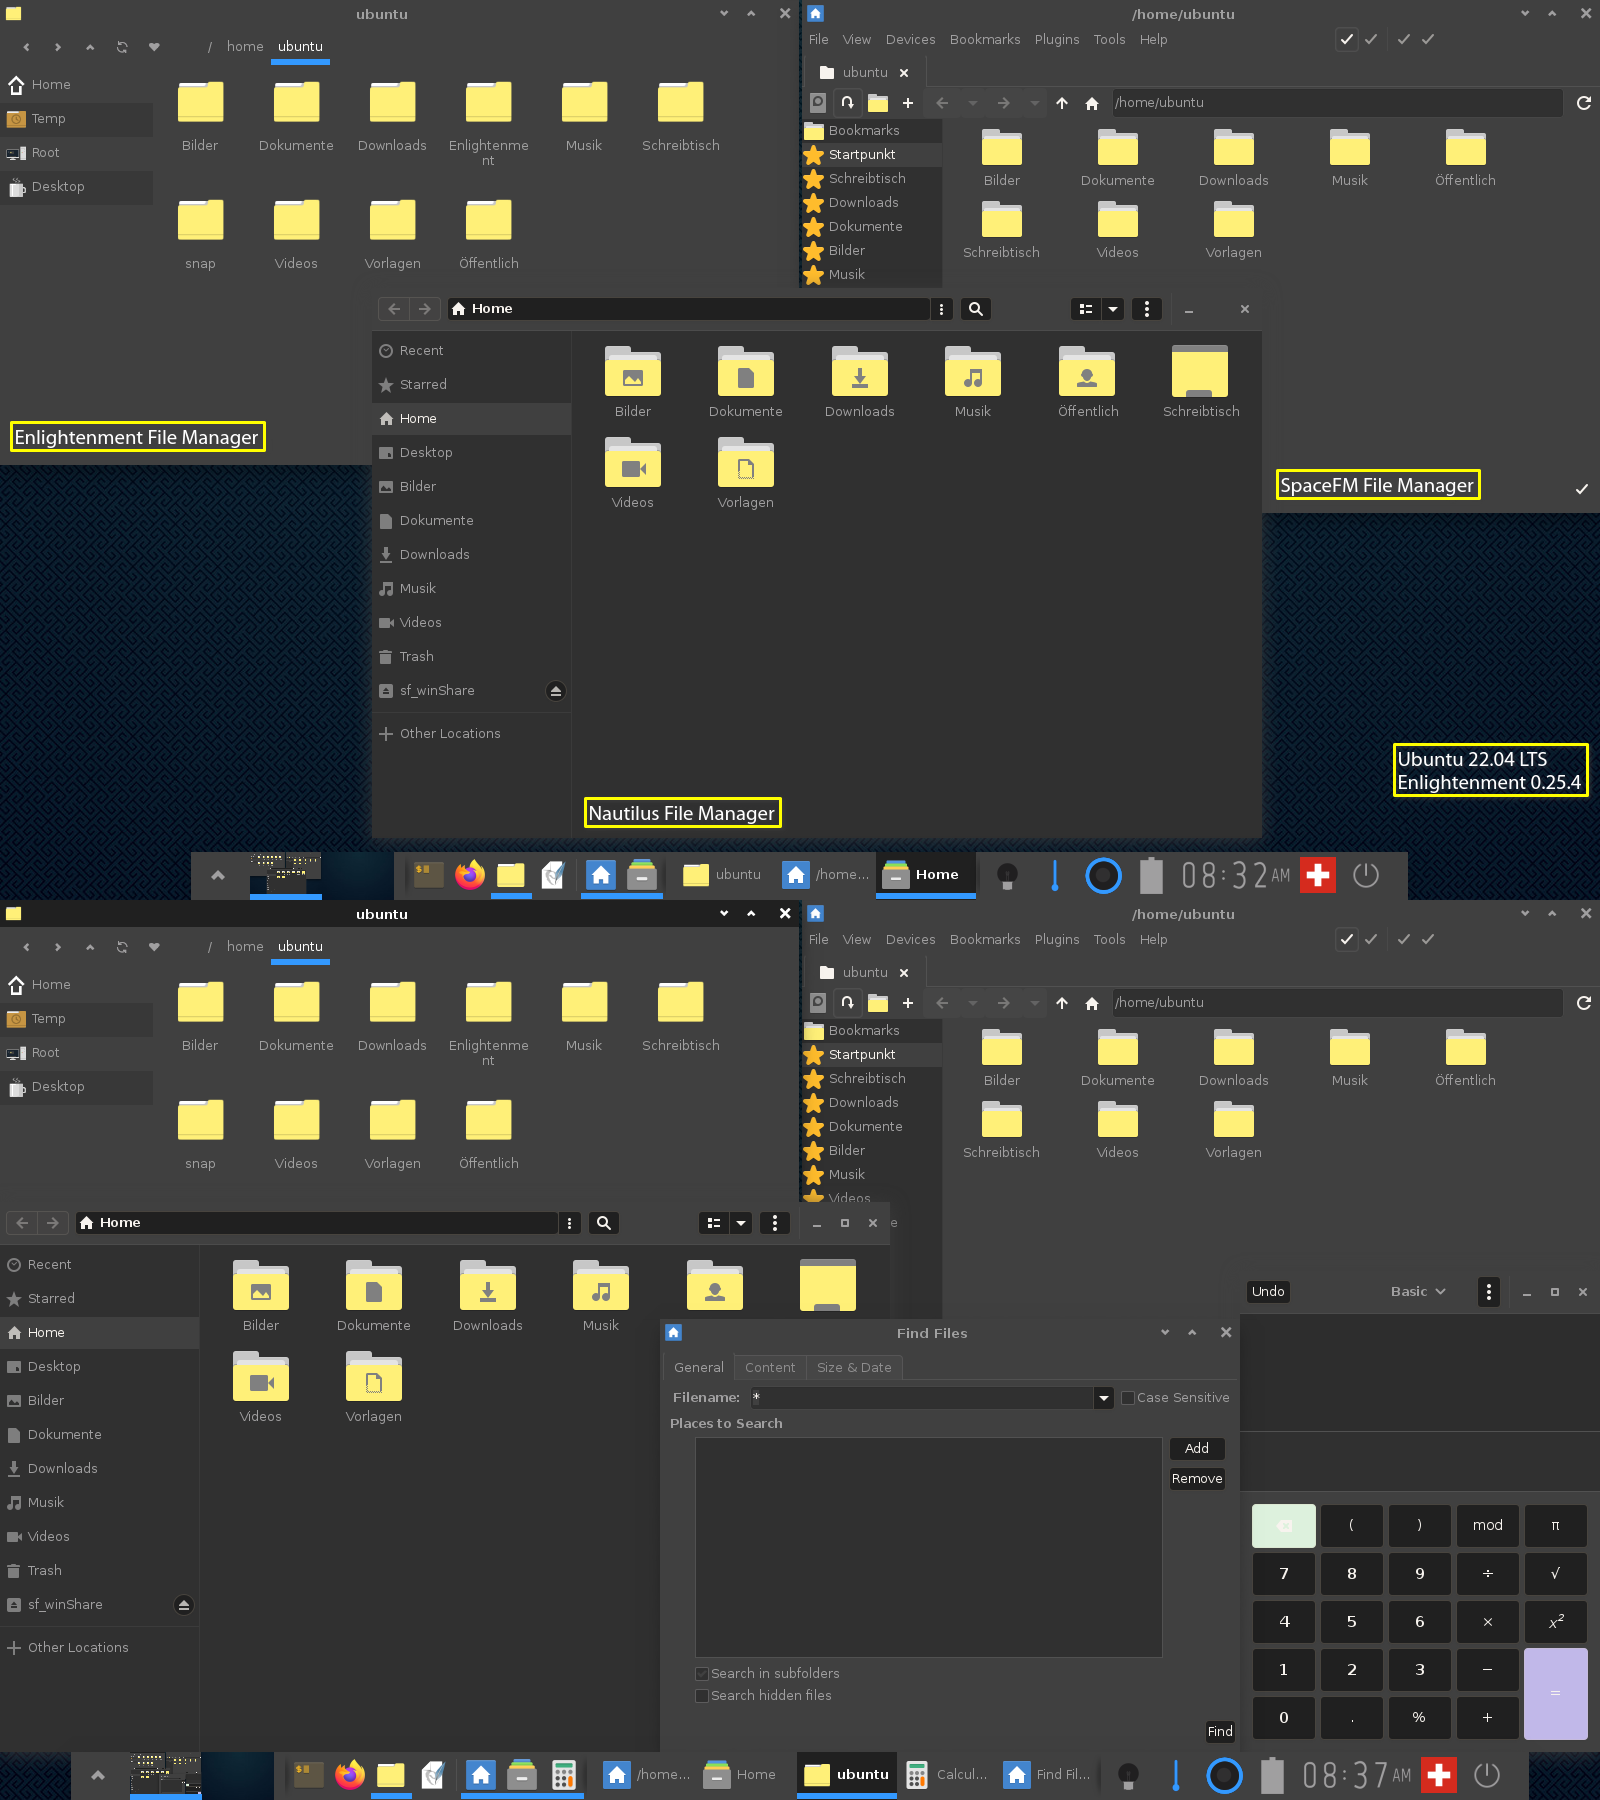Click the reload icon in upper Enlightenment file manager
This screenshot has width=1600, height=1800.
tap(122, 47)
